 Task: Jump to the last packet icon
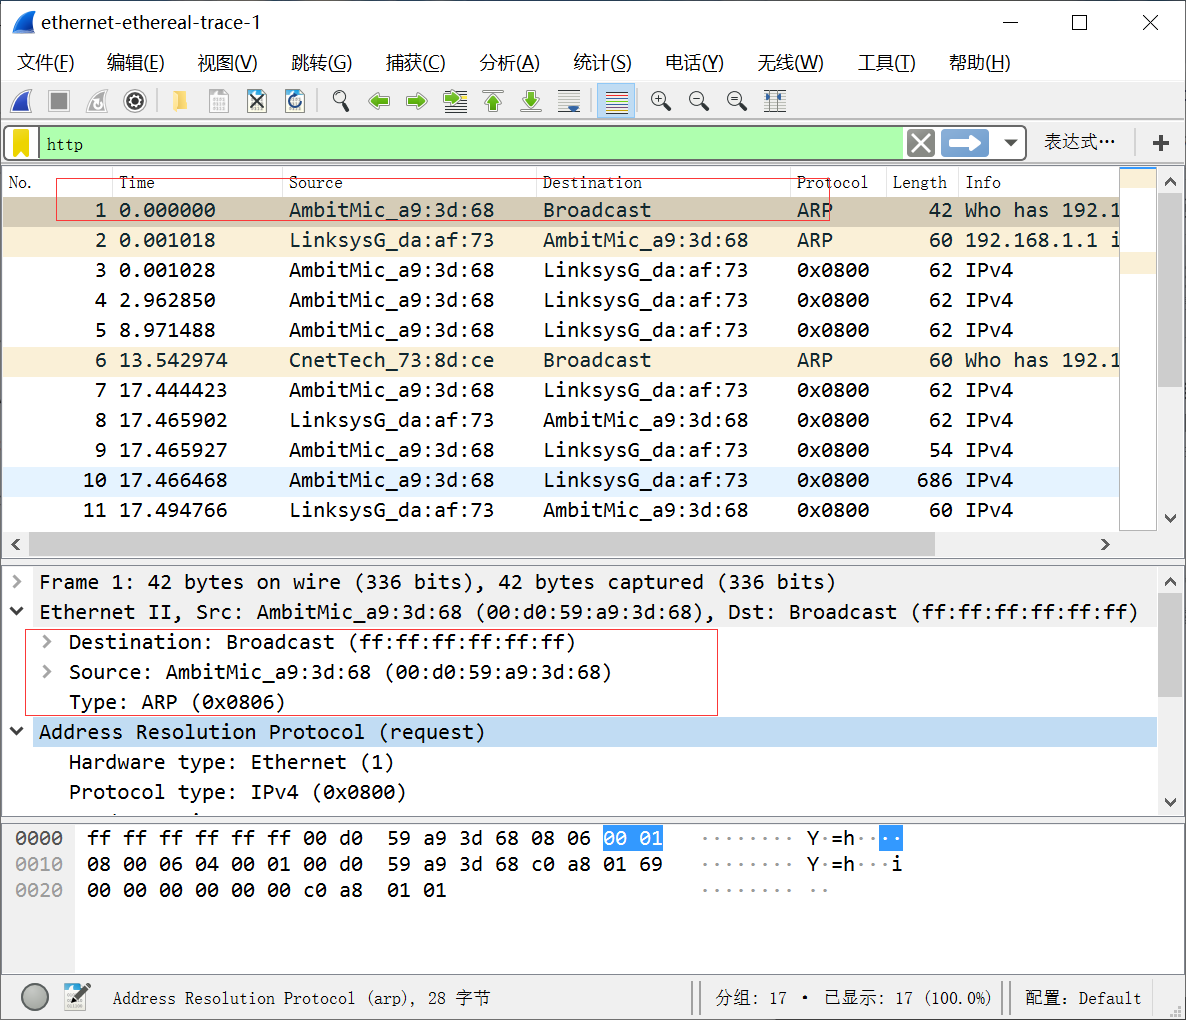pos(531,101)
